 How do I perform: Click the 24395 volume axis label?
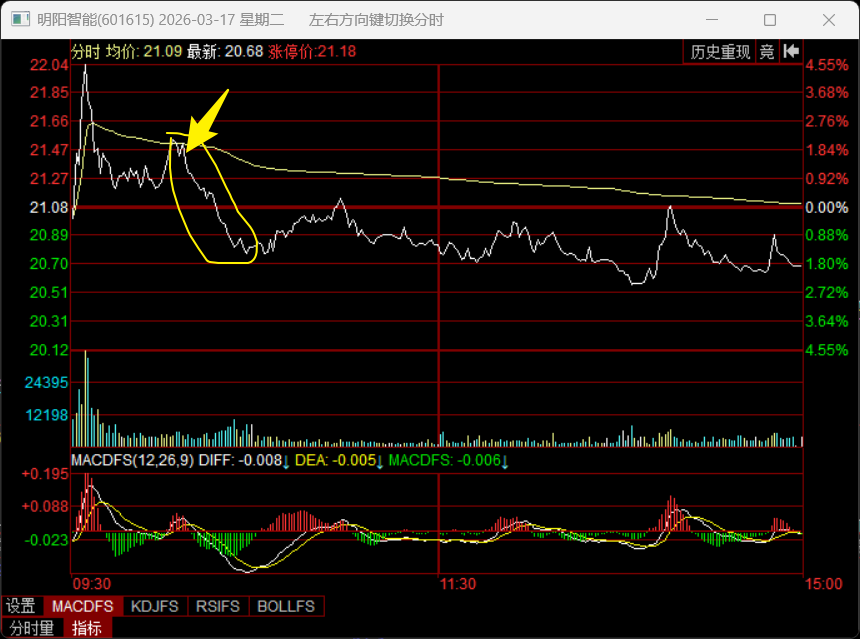click(x=47, y=382)
